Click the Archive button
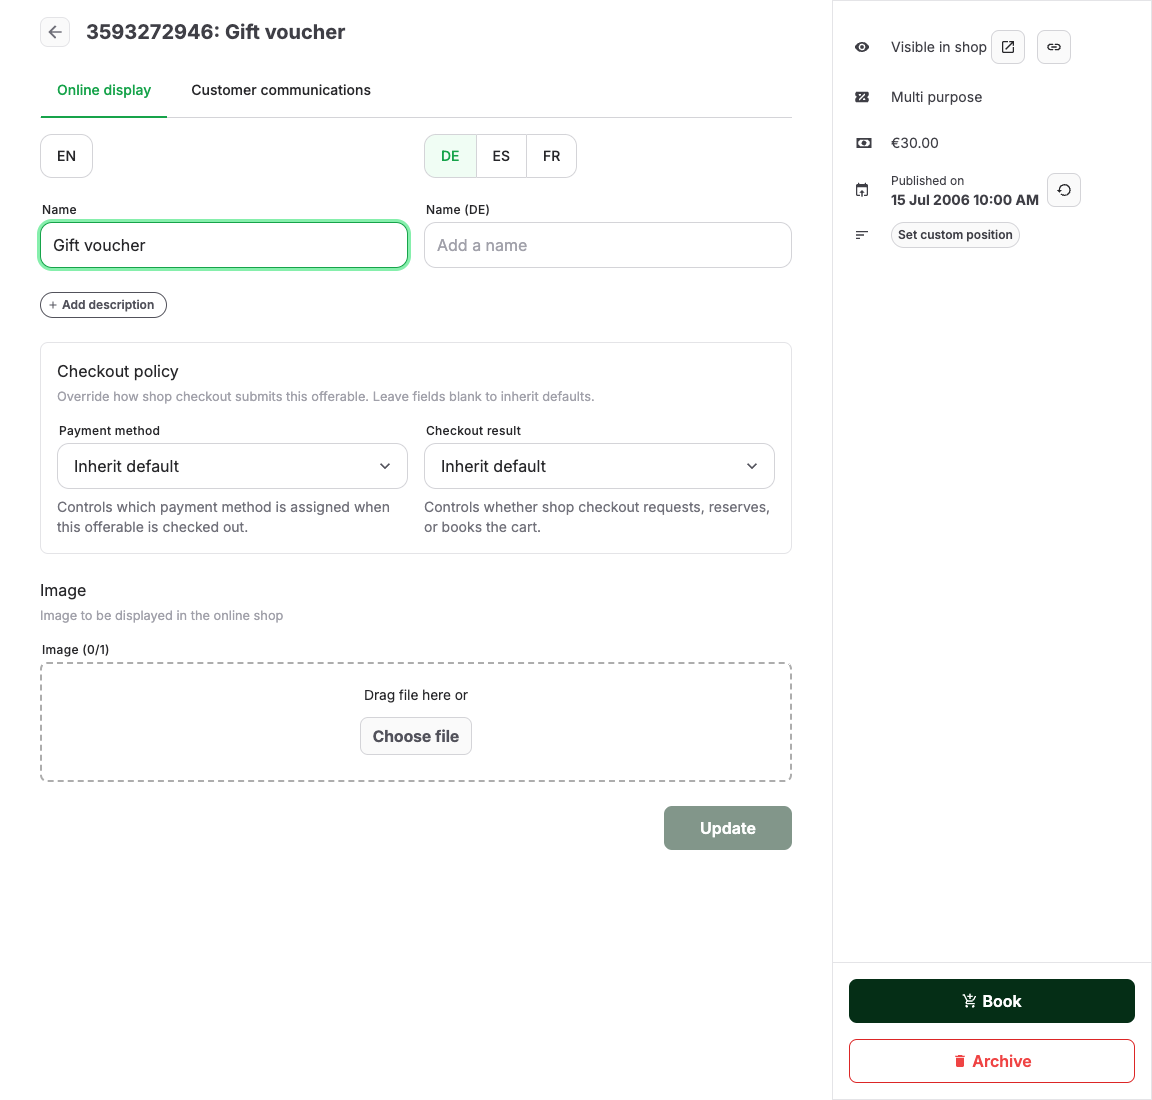Image resolution: width=1152 pixels, height=1100 pixels. [x=992, y=1061]
